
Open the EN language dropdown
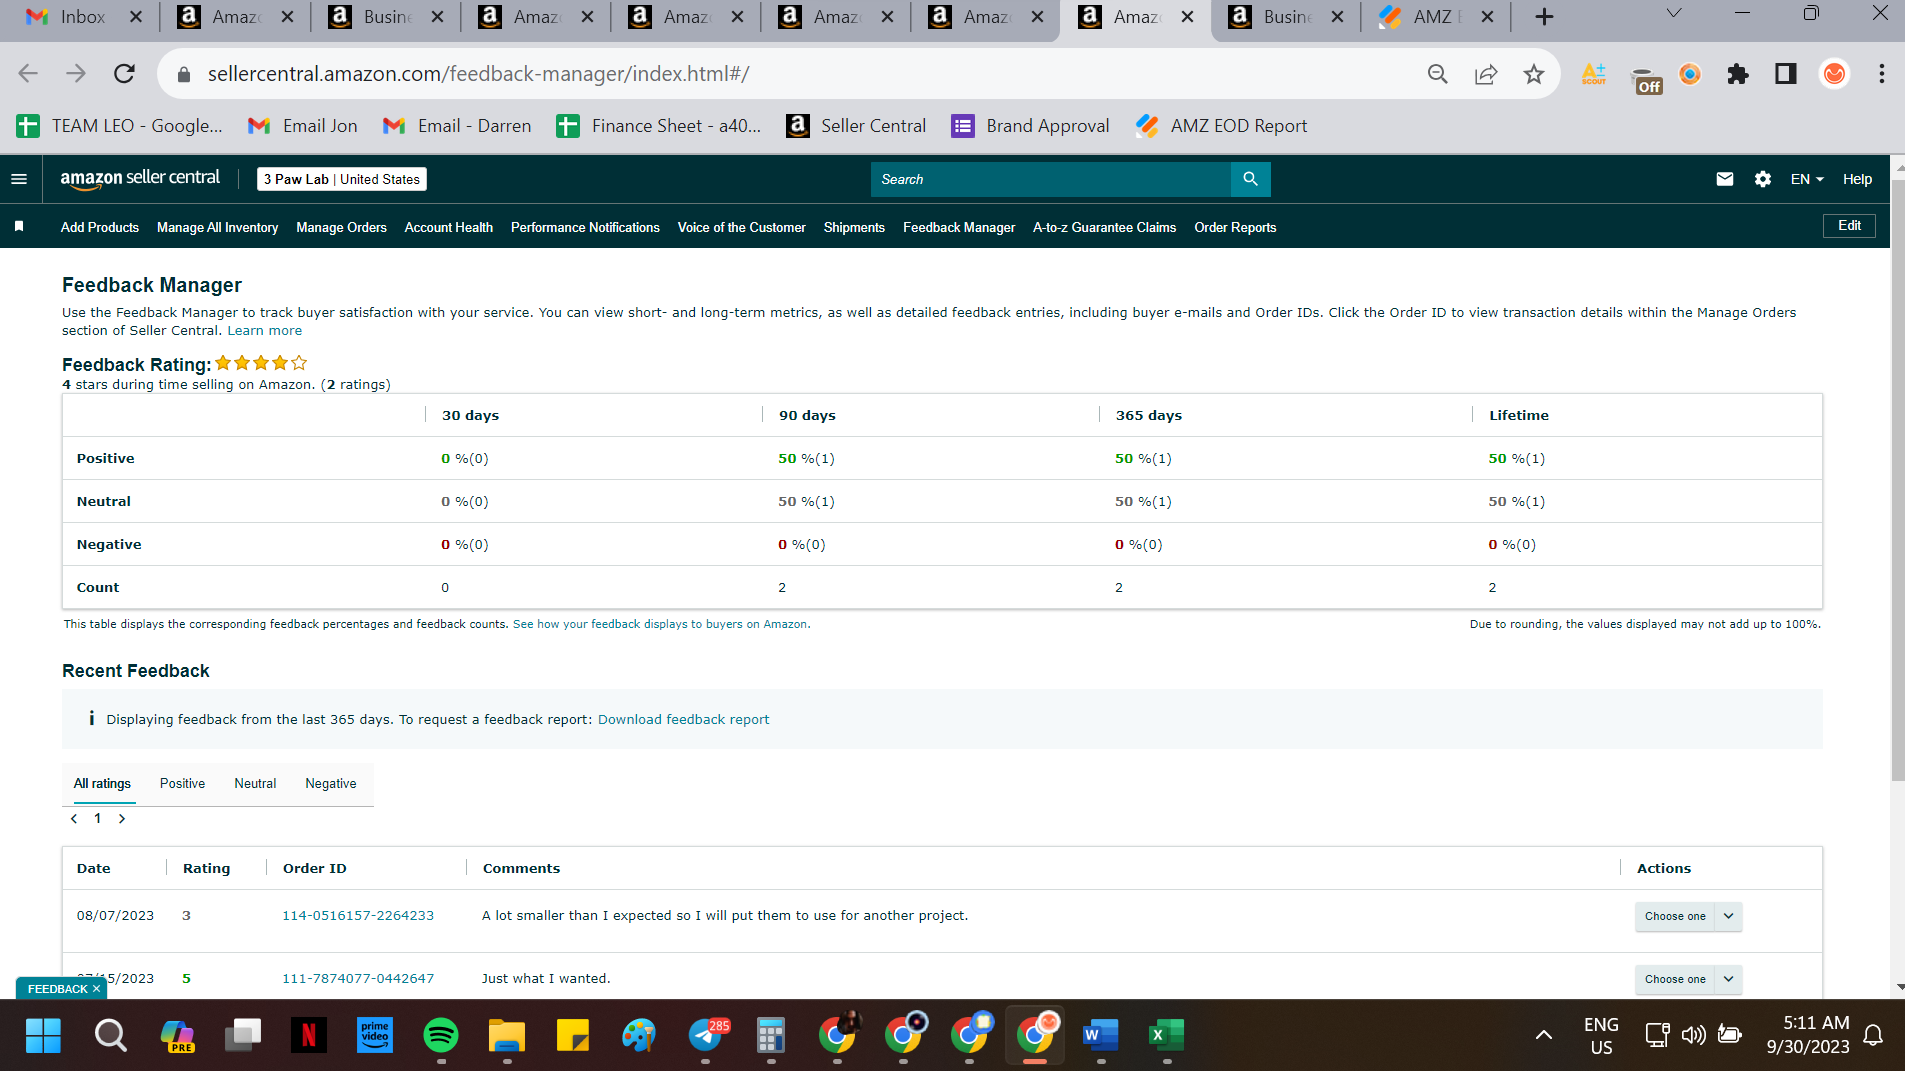pos(1807,179)
